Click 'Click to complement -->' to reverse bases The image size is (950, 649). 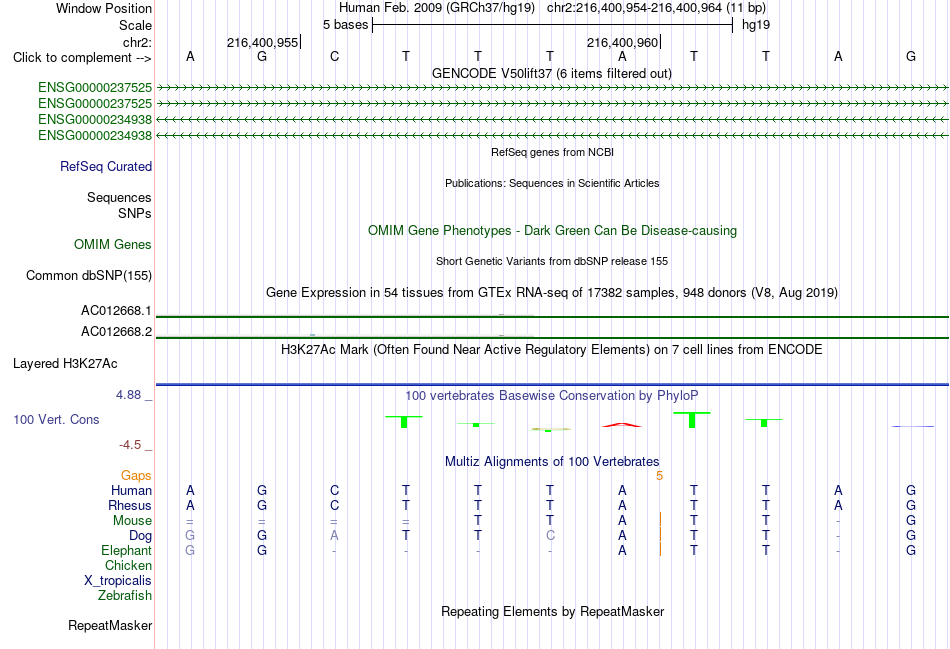82,58
